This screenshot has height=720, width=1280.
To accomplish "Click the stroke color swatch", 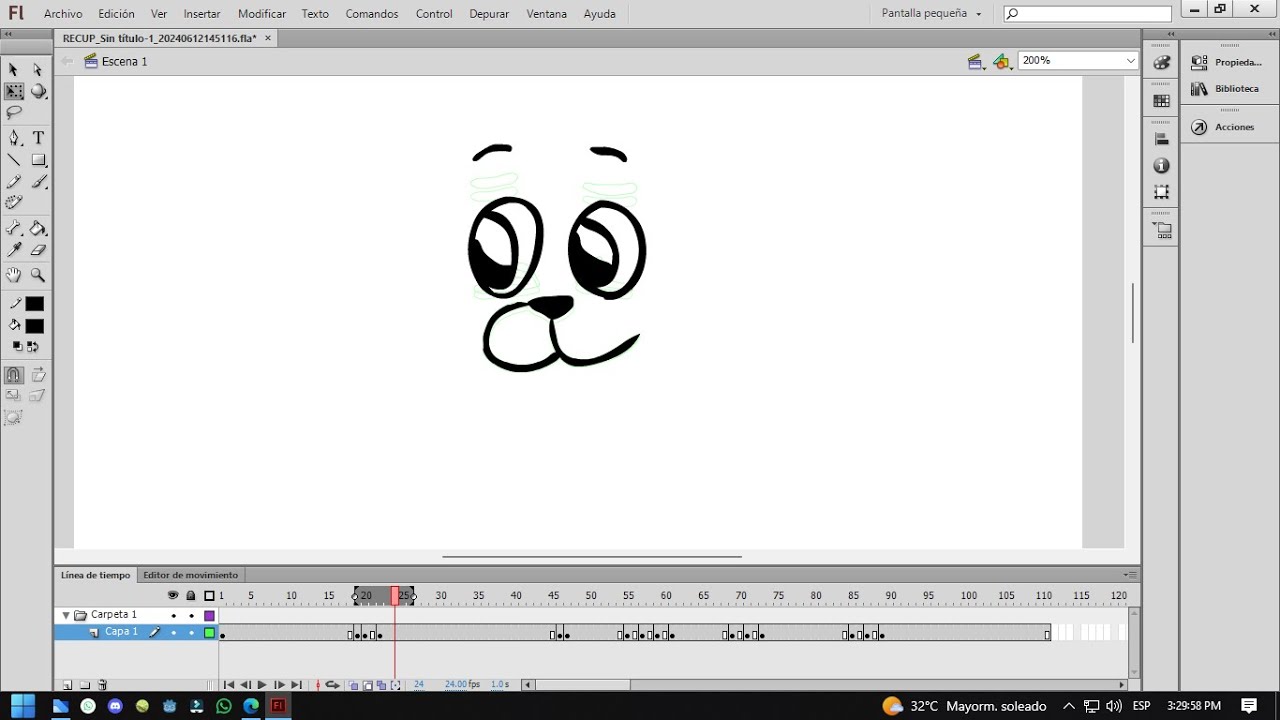I will pyautogui.click(x=34, y=304).
